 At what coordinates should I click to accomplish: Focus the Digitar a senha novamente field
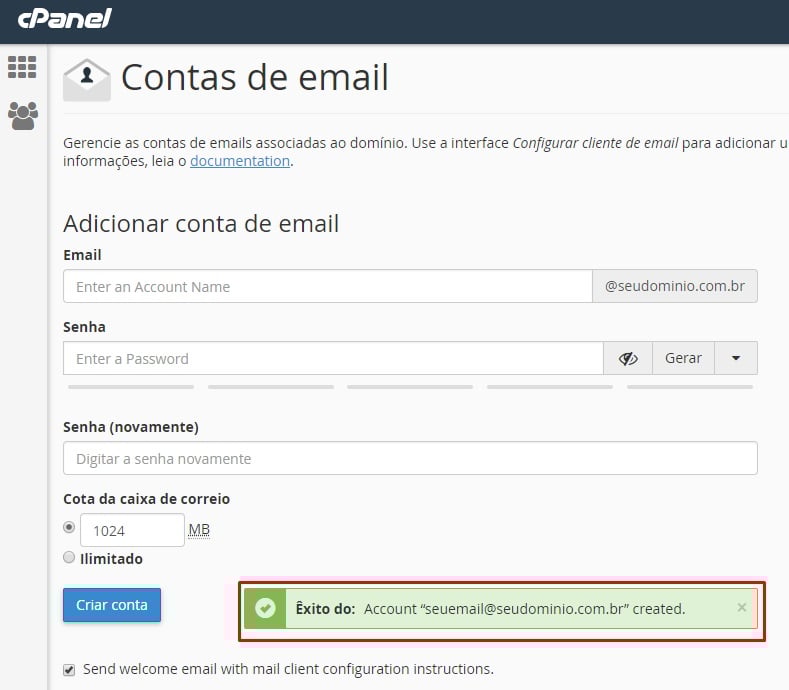(410, 458)
